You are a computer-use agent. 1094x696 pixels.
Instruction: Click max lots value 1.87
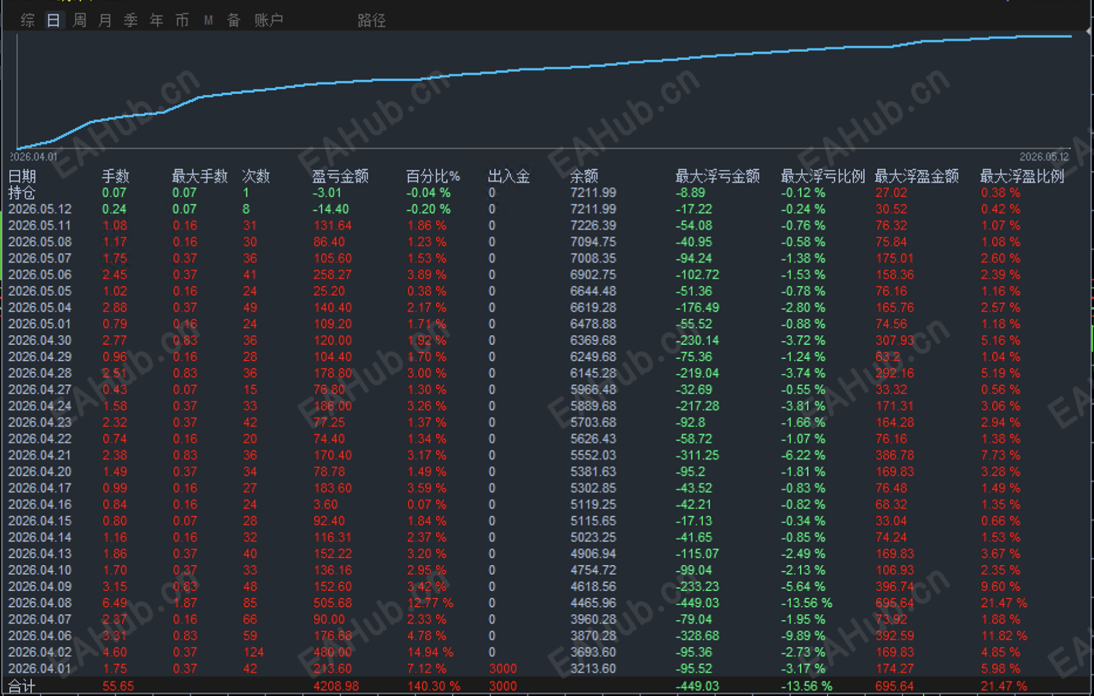tap(185, 603)
